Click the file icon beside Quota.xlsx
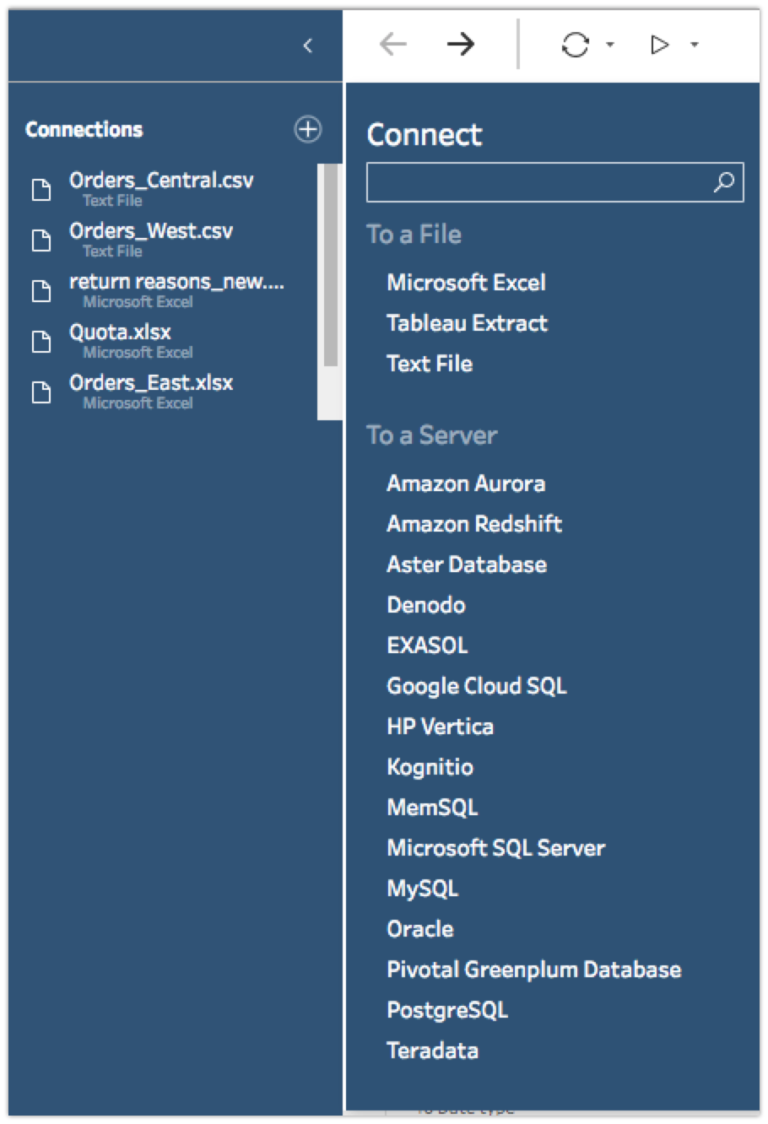Screen dimensions: 768x1124 pyautogui.click(x=41, y=341)
